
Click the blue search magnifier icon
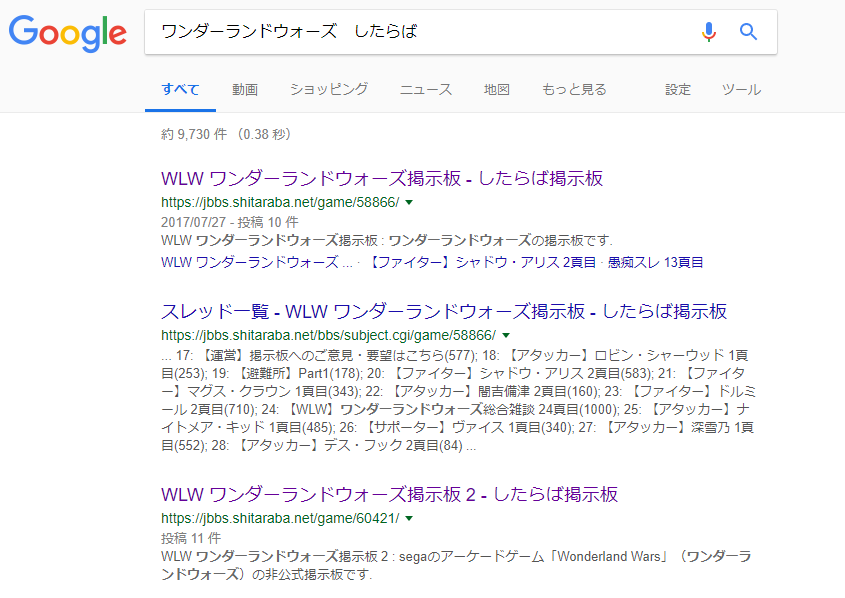748,32
